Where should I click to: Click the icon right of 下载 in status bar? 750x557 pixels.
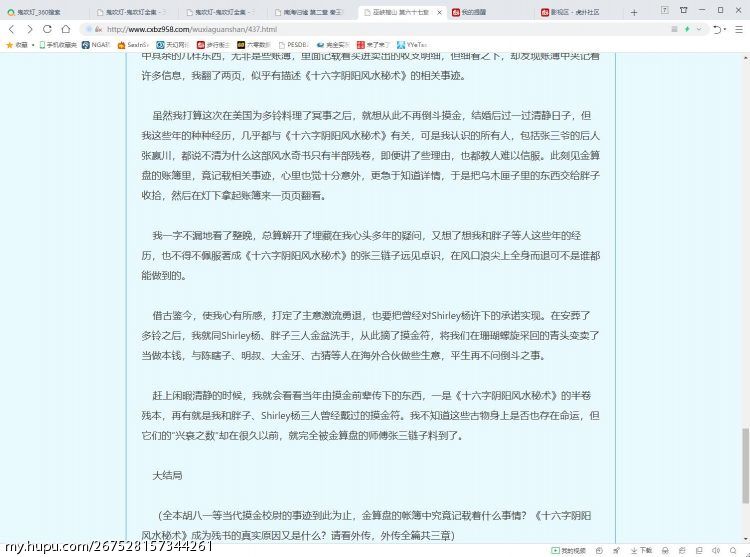[665, 551]
